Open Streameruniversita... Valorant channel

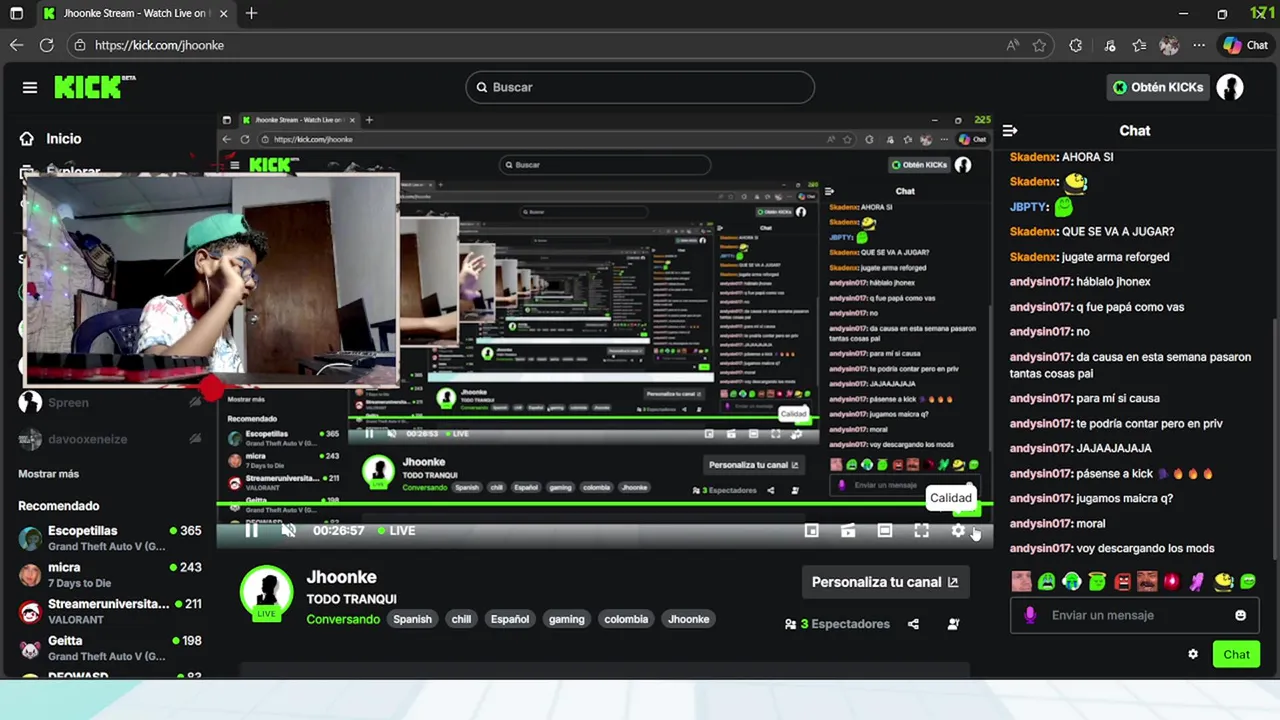109,611
